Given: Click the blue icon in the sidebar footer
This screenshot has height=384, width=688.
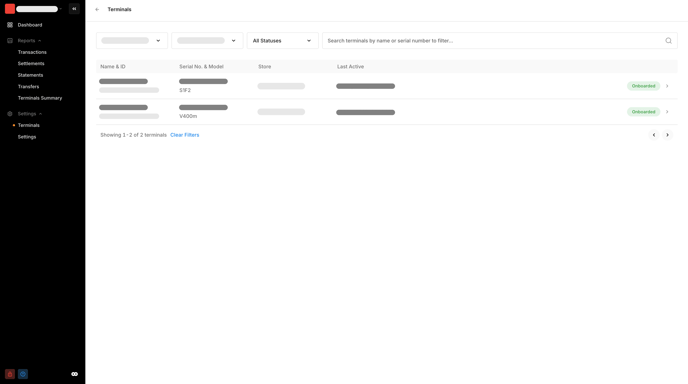Looking at the screenshot, I should 23,374.
